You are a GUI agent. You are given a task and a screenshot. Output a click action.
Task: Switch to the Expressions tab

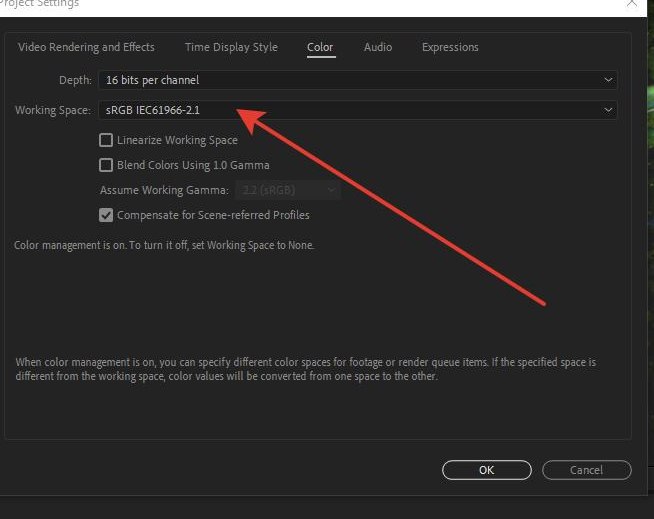tap(450, 47)
